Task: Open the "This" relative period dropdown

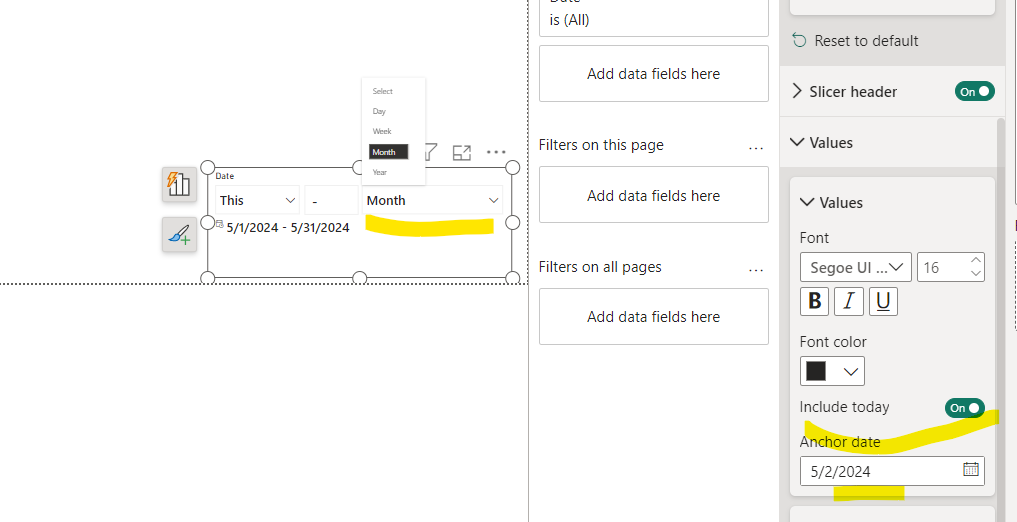Action: point(257,200)
